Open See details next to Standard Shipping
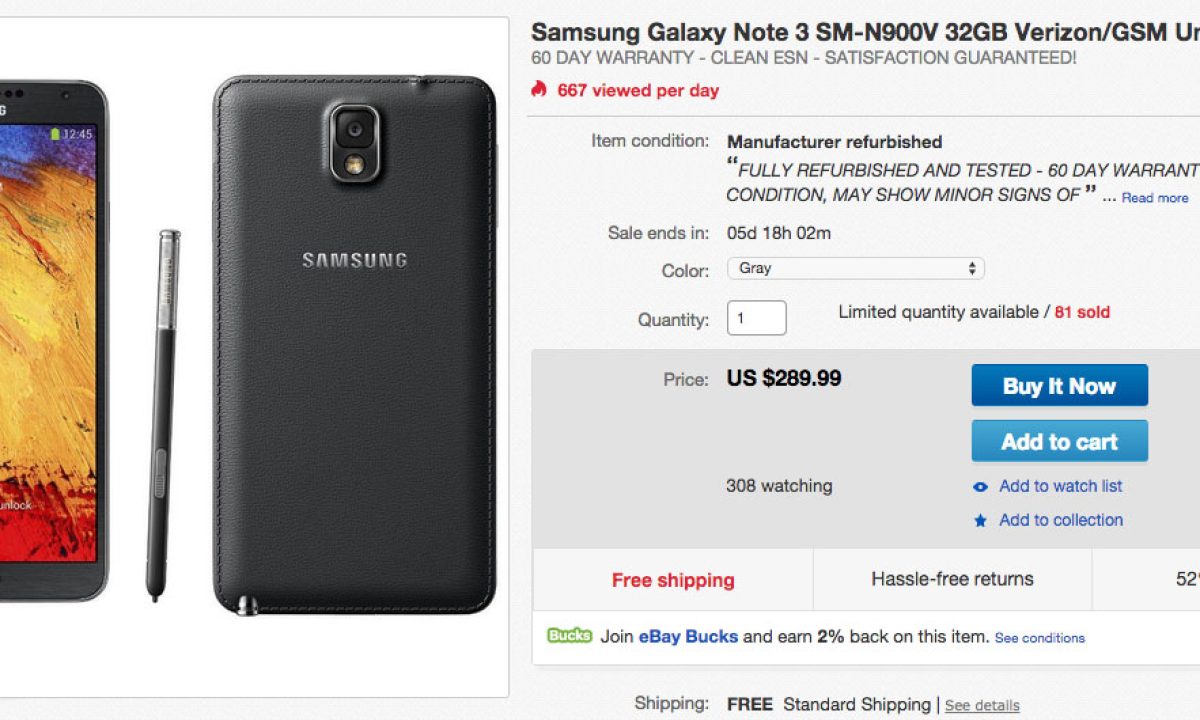 click(982, 705)
